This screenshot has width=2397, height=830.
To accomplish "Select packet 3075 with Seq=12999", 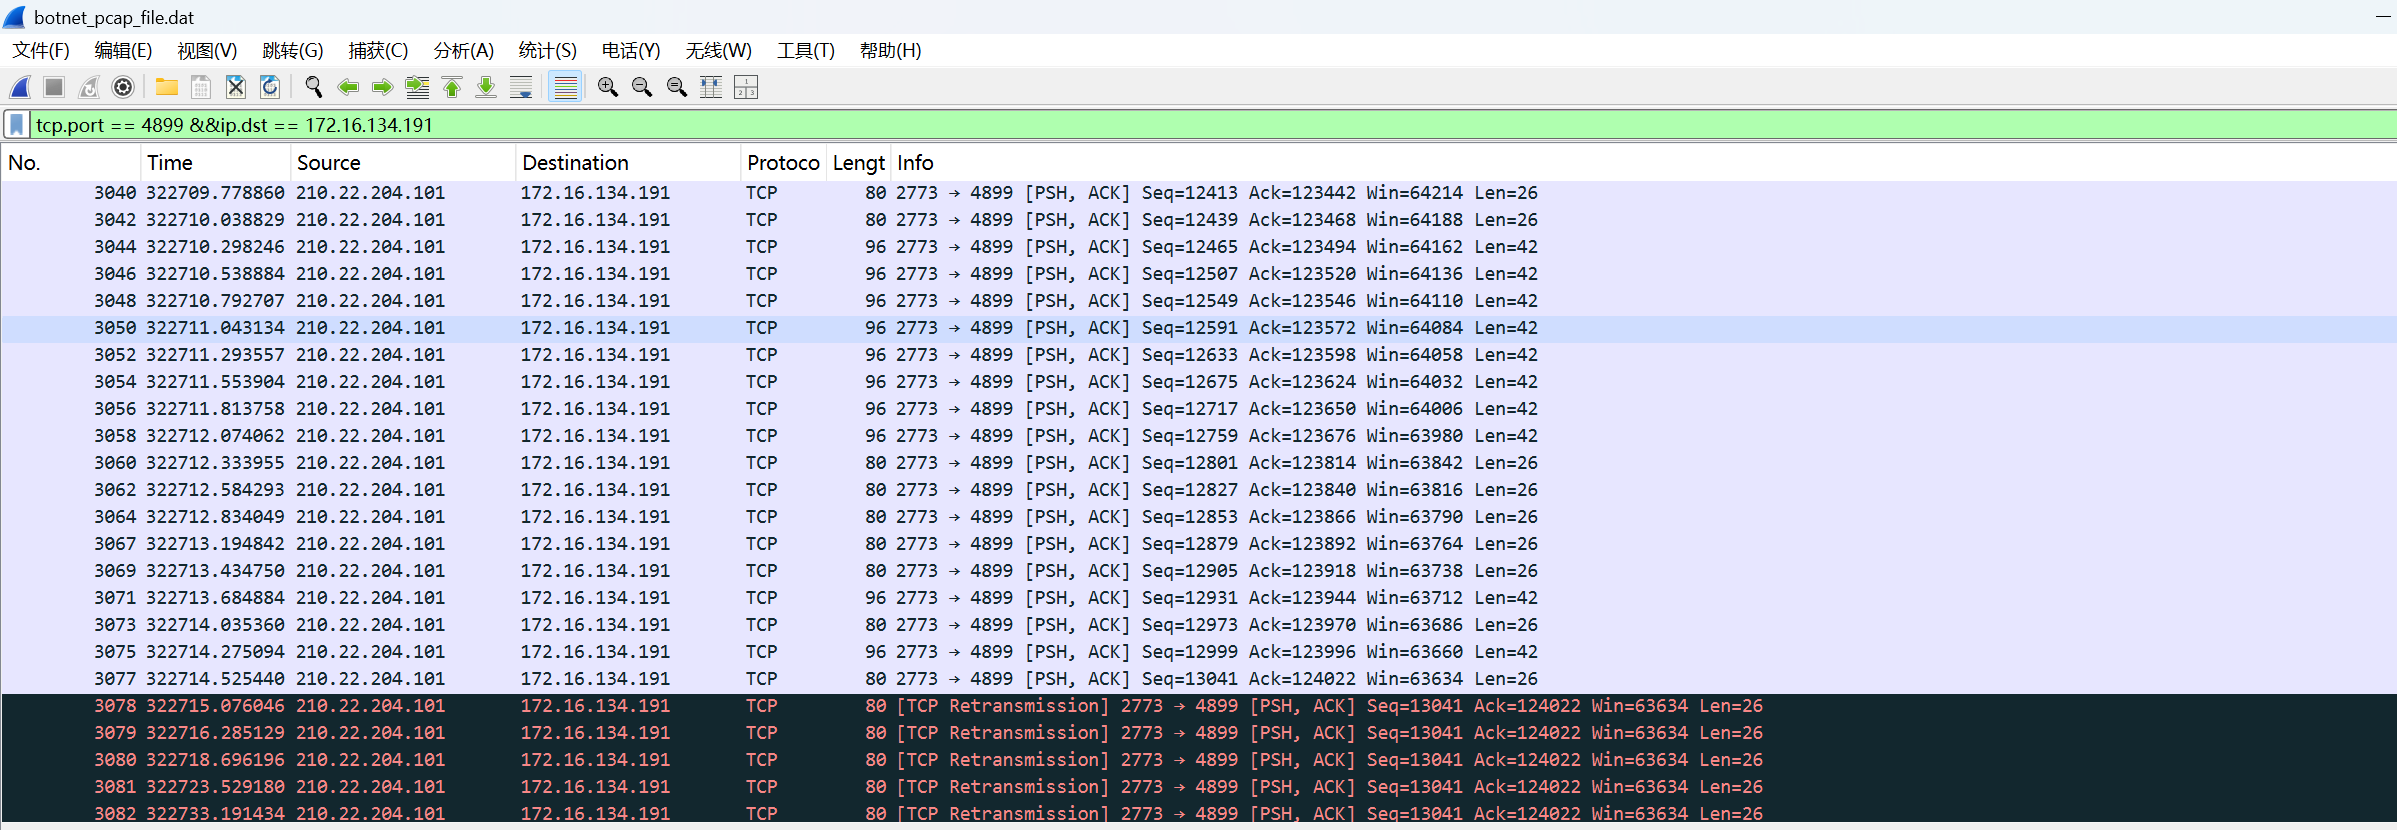I will coord(1199,652).
